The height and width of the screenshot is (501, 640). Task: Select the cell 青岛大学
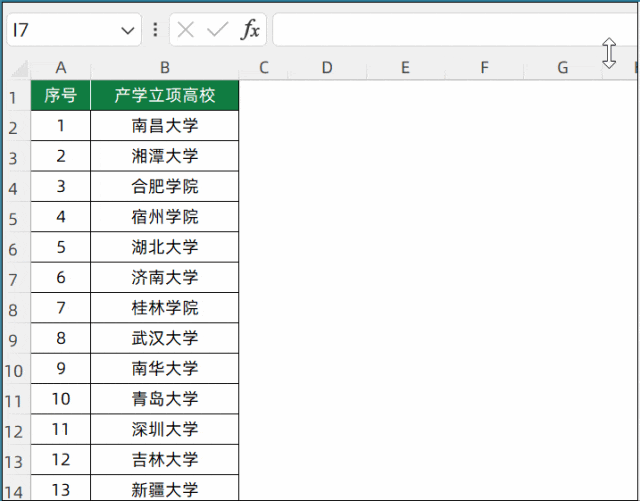(164, 399)
